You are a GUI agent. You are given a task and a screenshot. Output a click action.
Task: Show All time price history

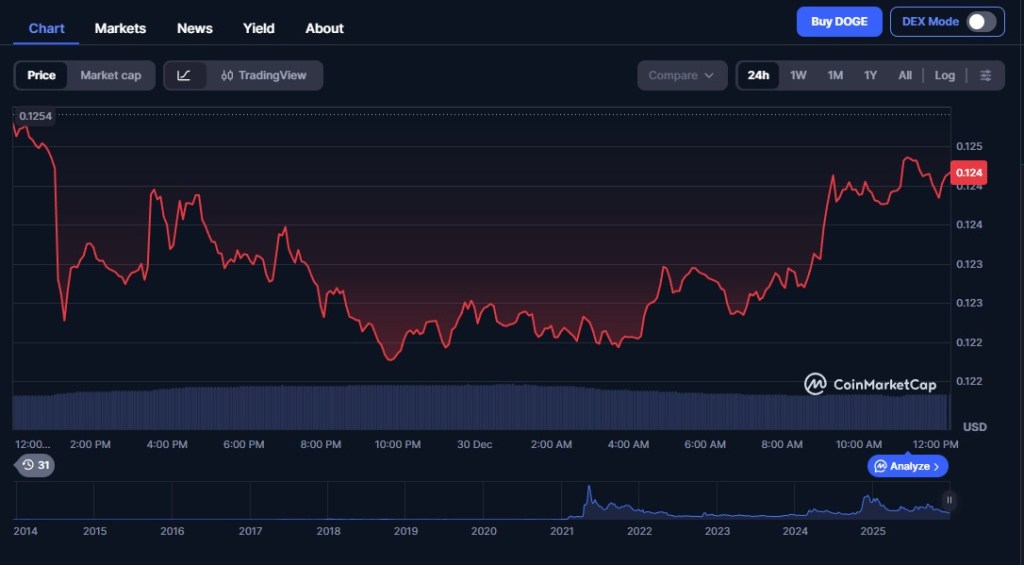tap(905, 75)
